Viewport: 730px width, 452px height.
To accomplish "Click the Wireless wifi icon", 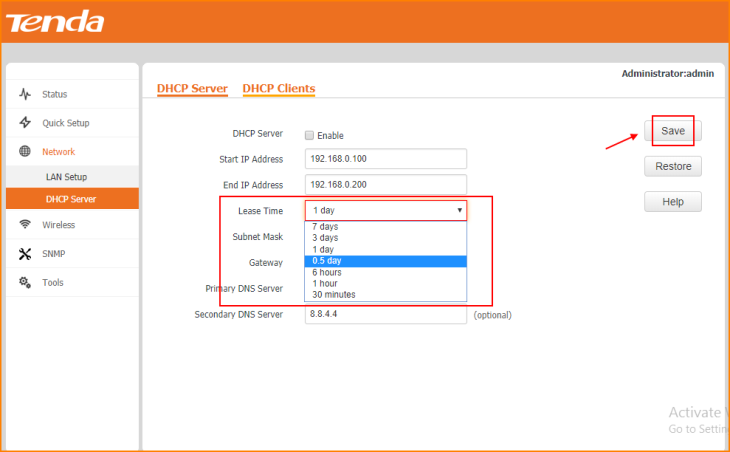I will click(25, 225).
